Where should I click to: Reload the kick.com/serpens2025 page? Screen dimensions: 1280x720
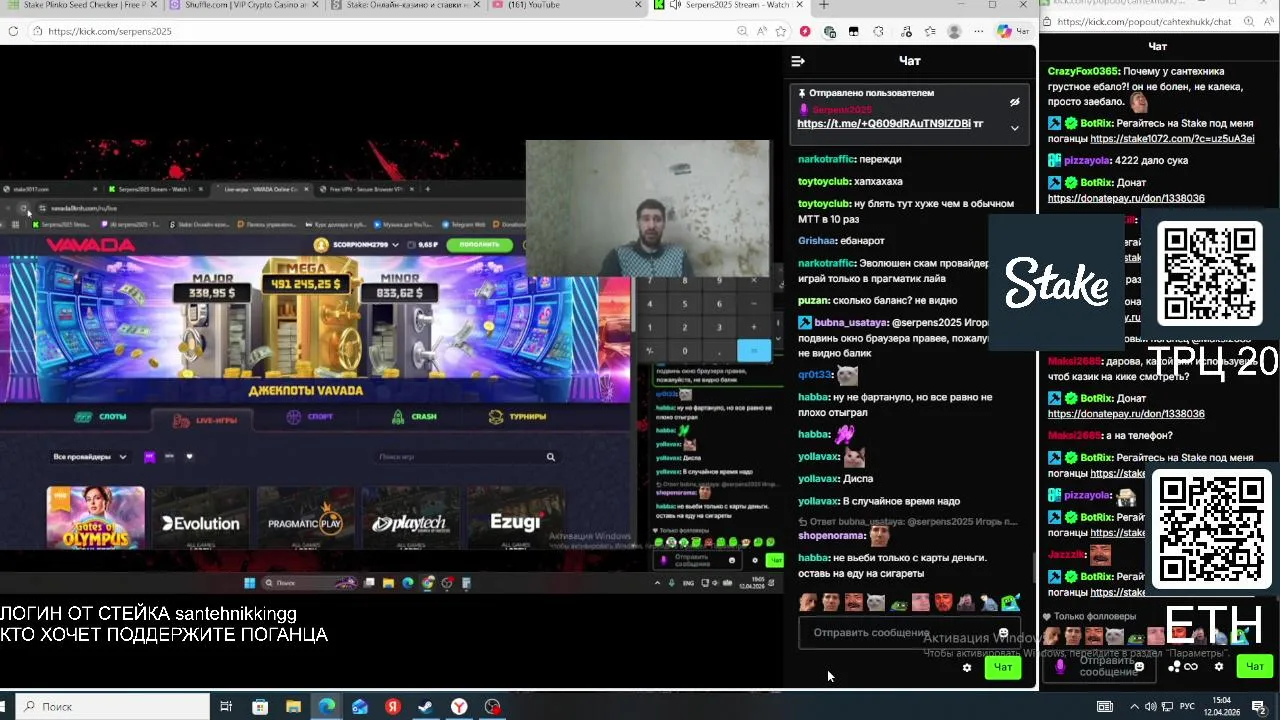13,31
